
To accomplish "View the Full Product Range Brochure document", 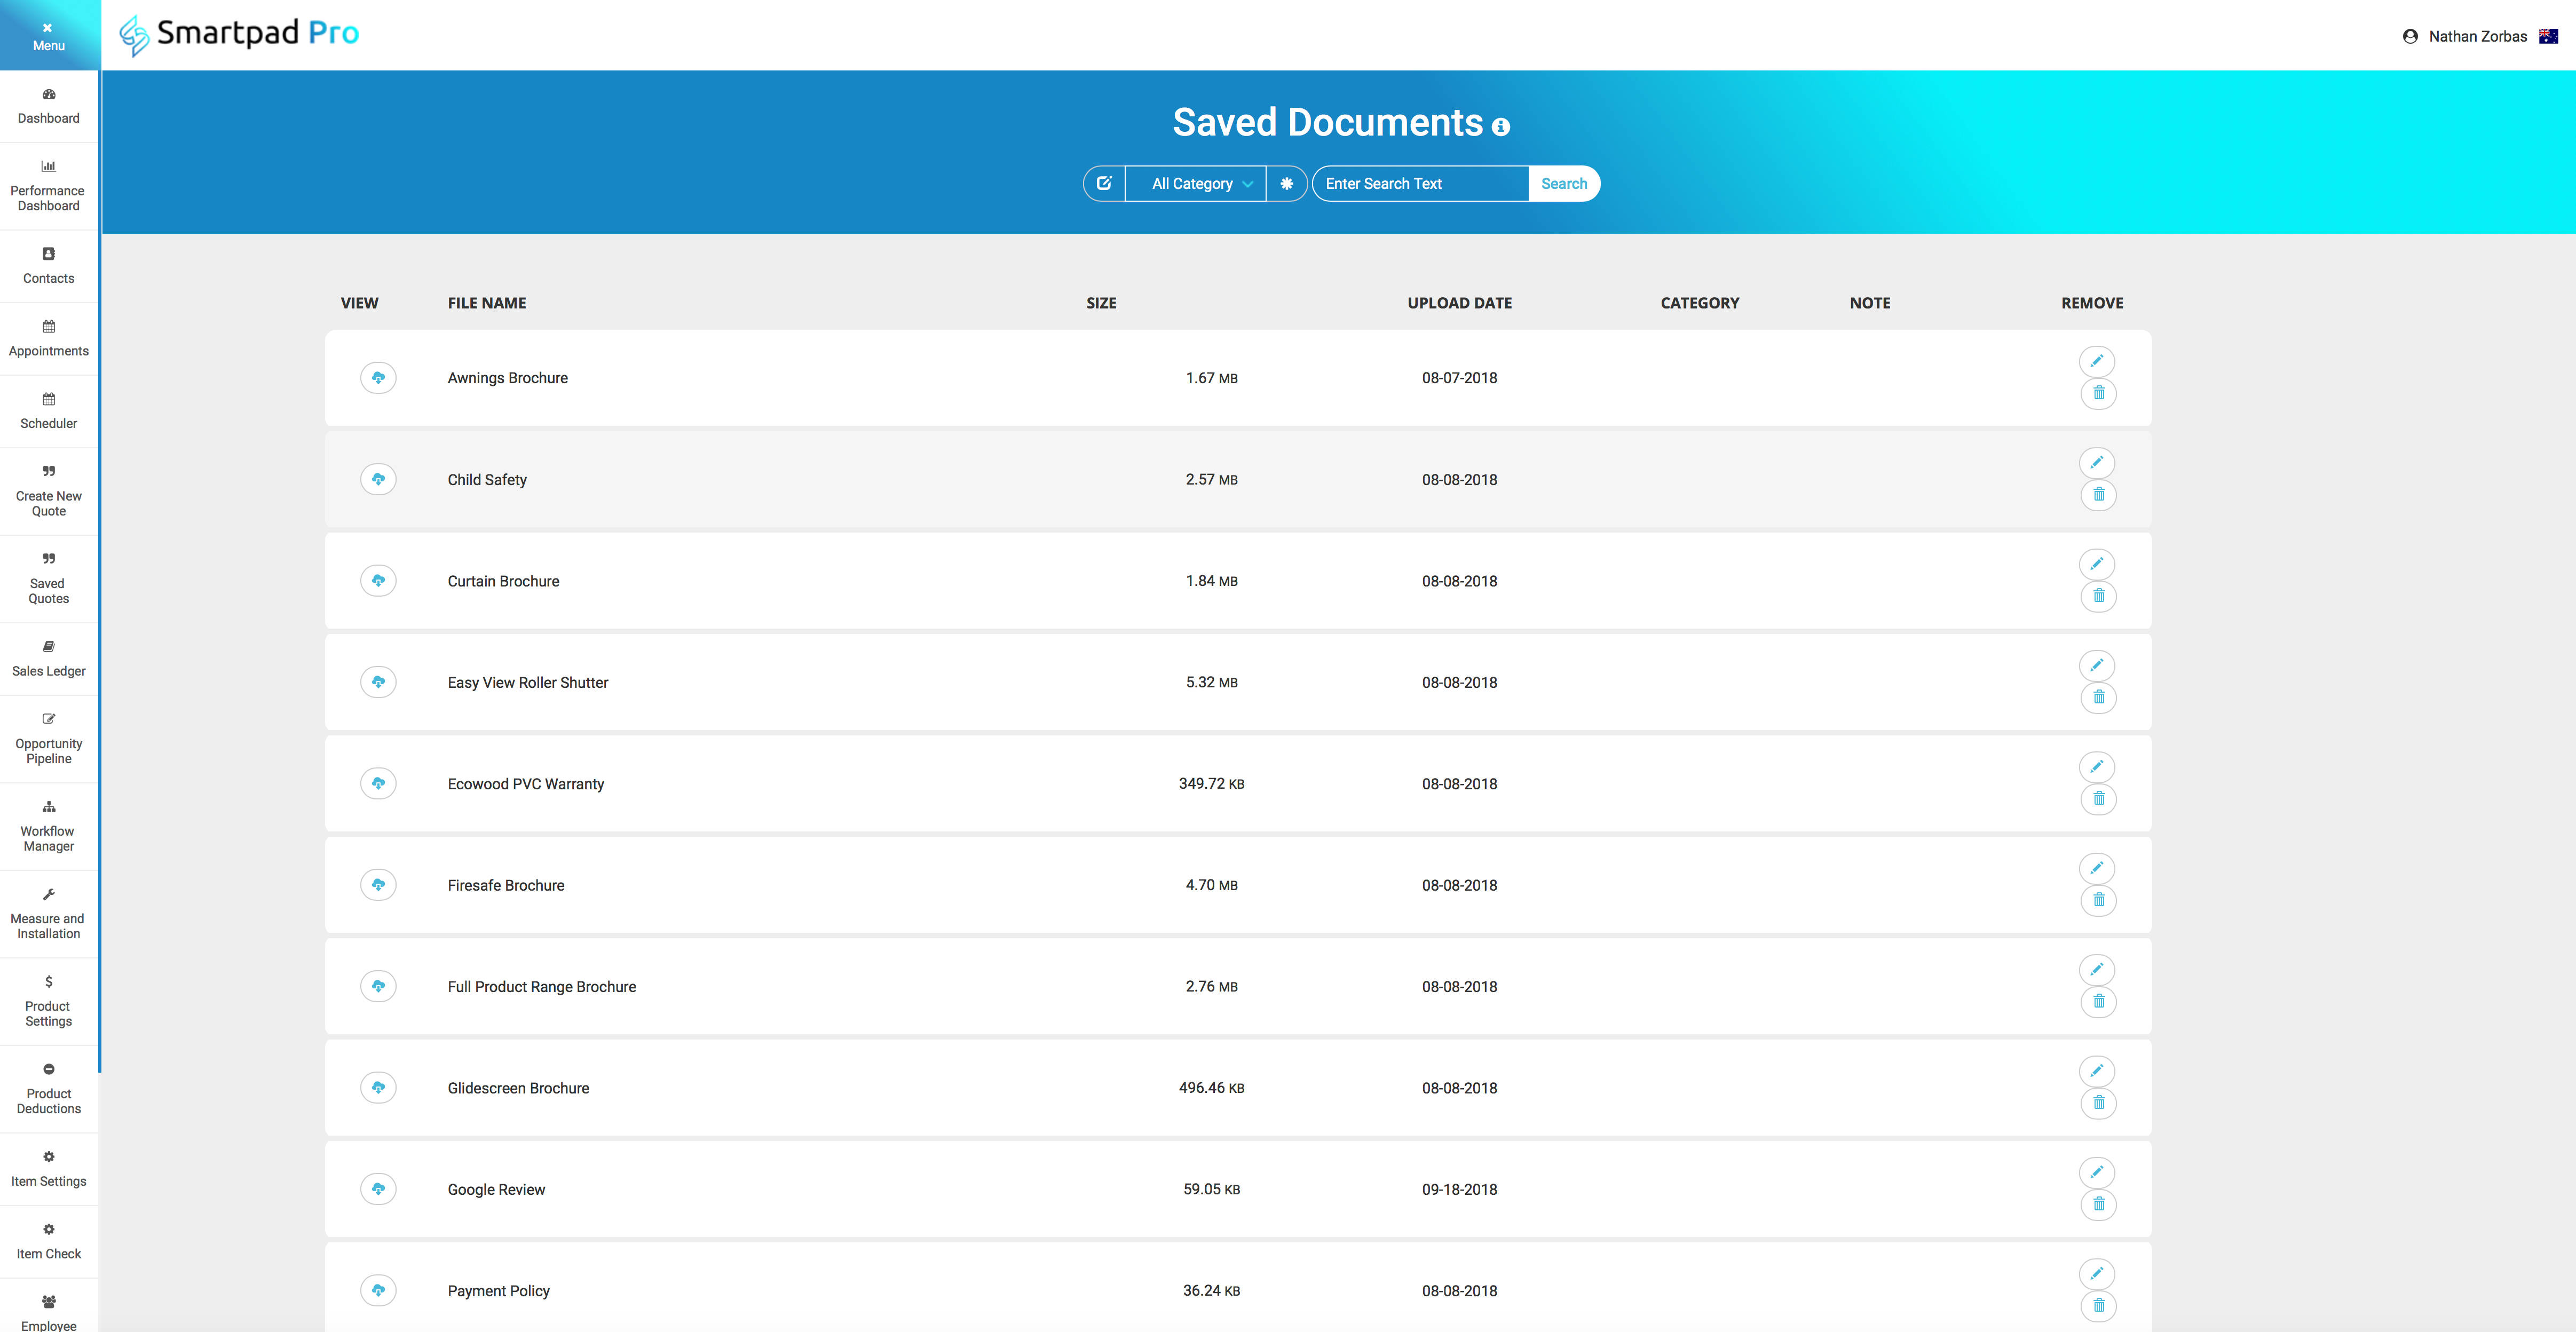I will (x=378, y=986).
